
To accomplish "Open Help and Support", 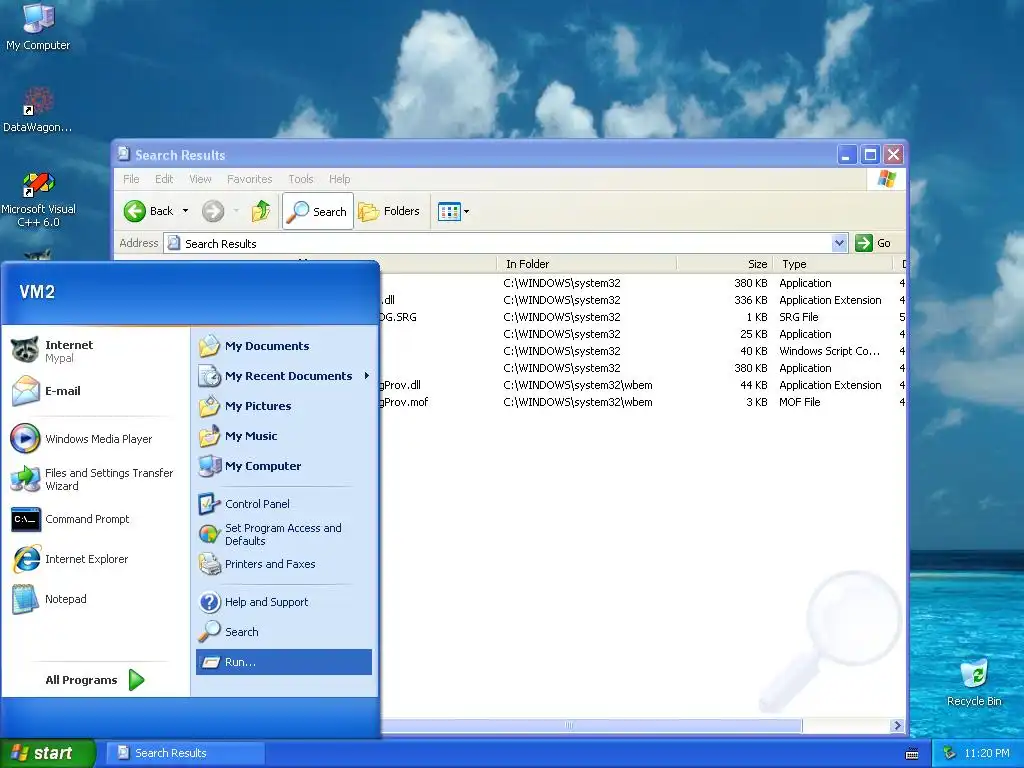I will click(x=283, y=602).
